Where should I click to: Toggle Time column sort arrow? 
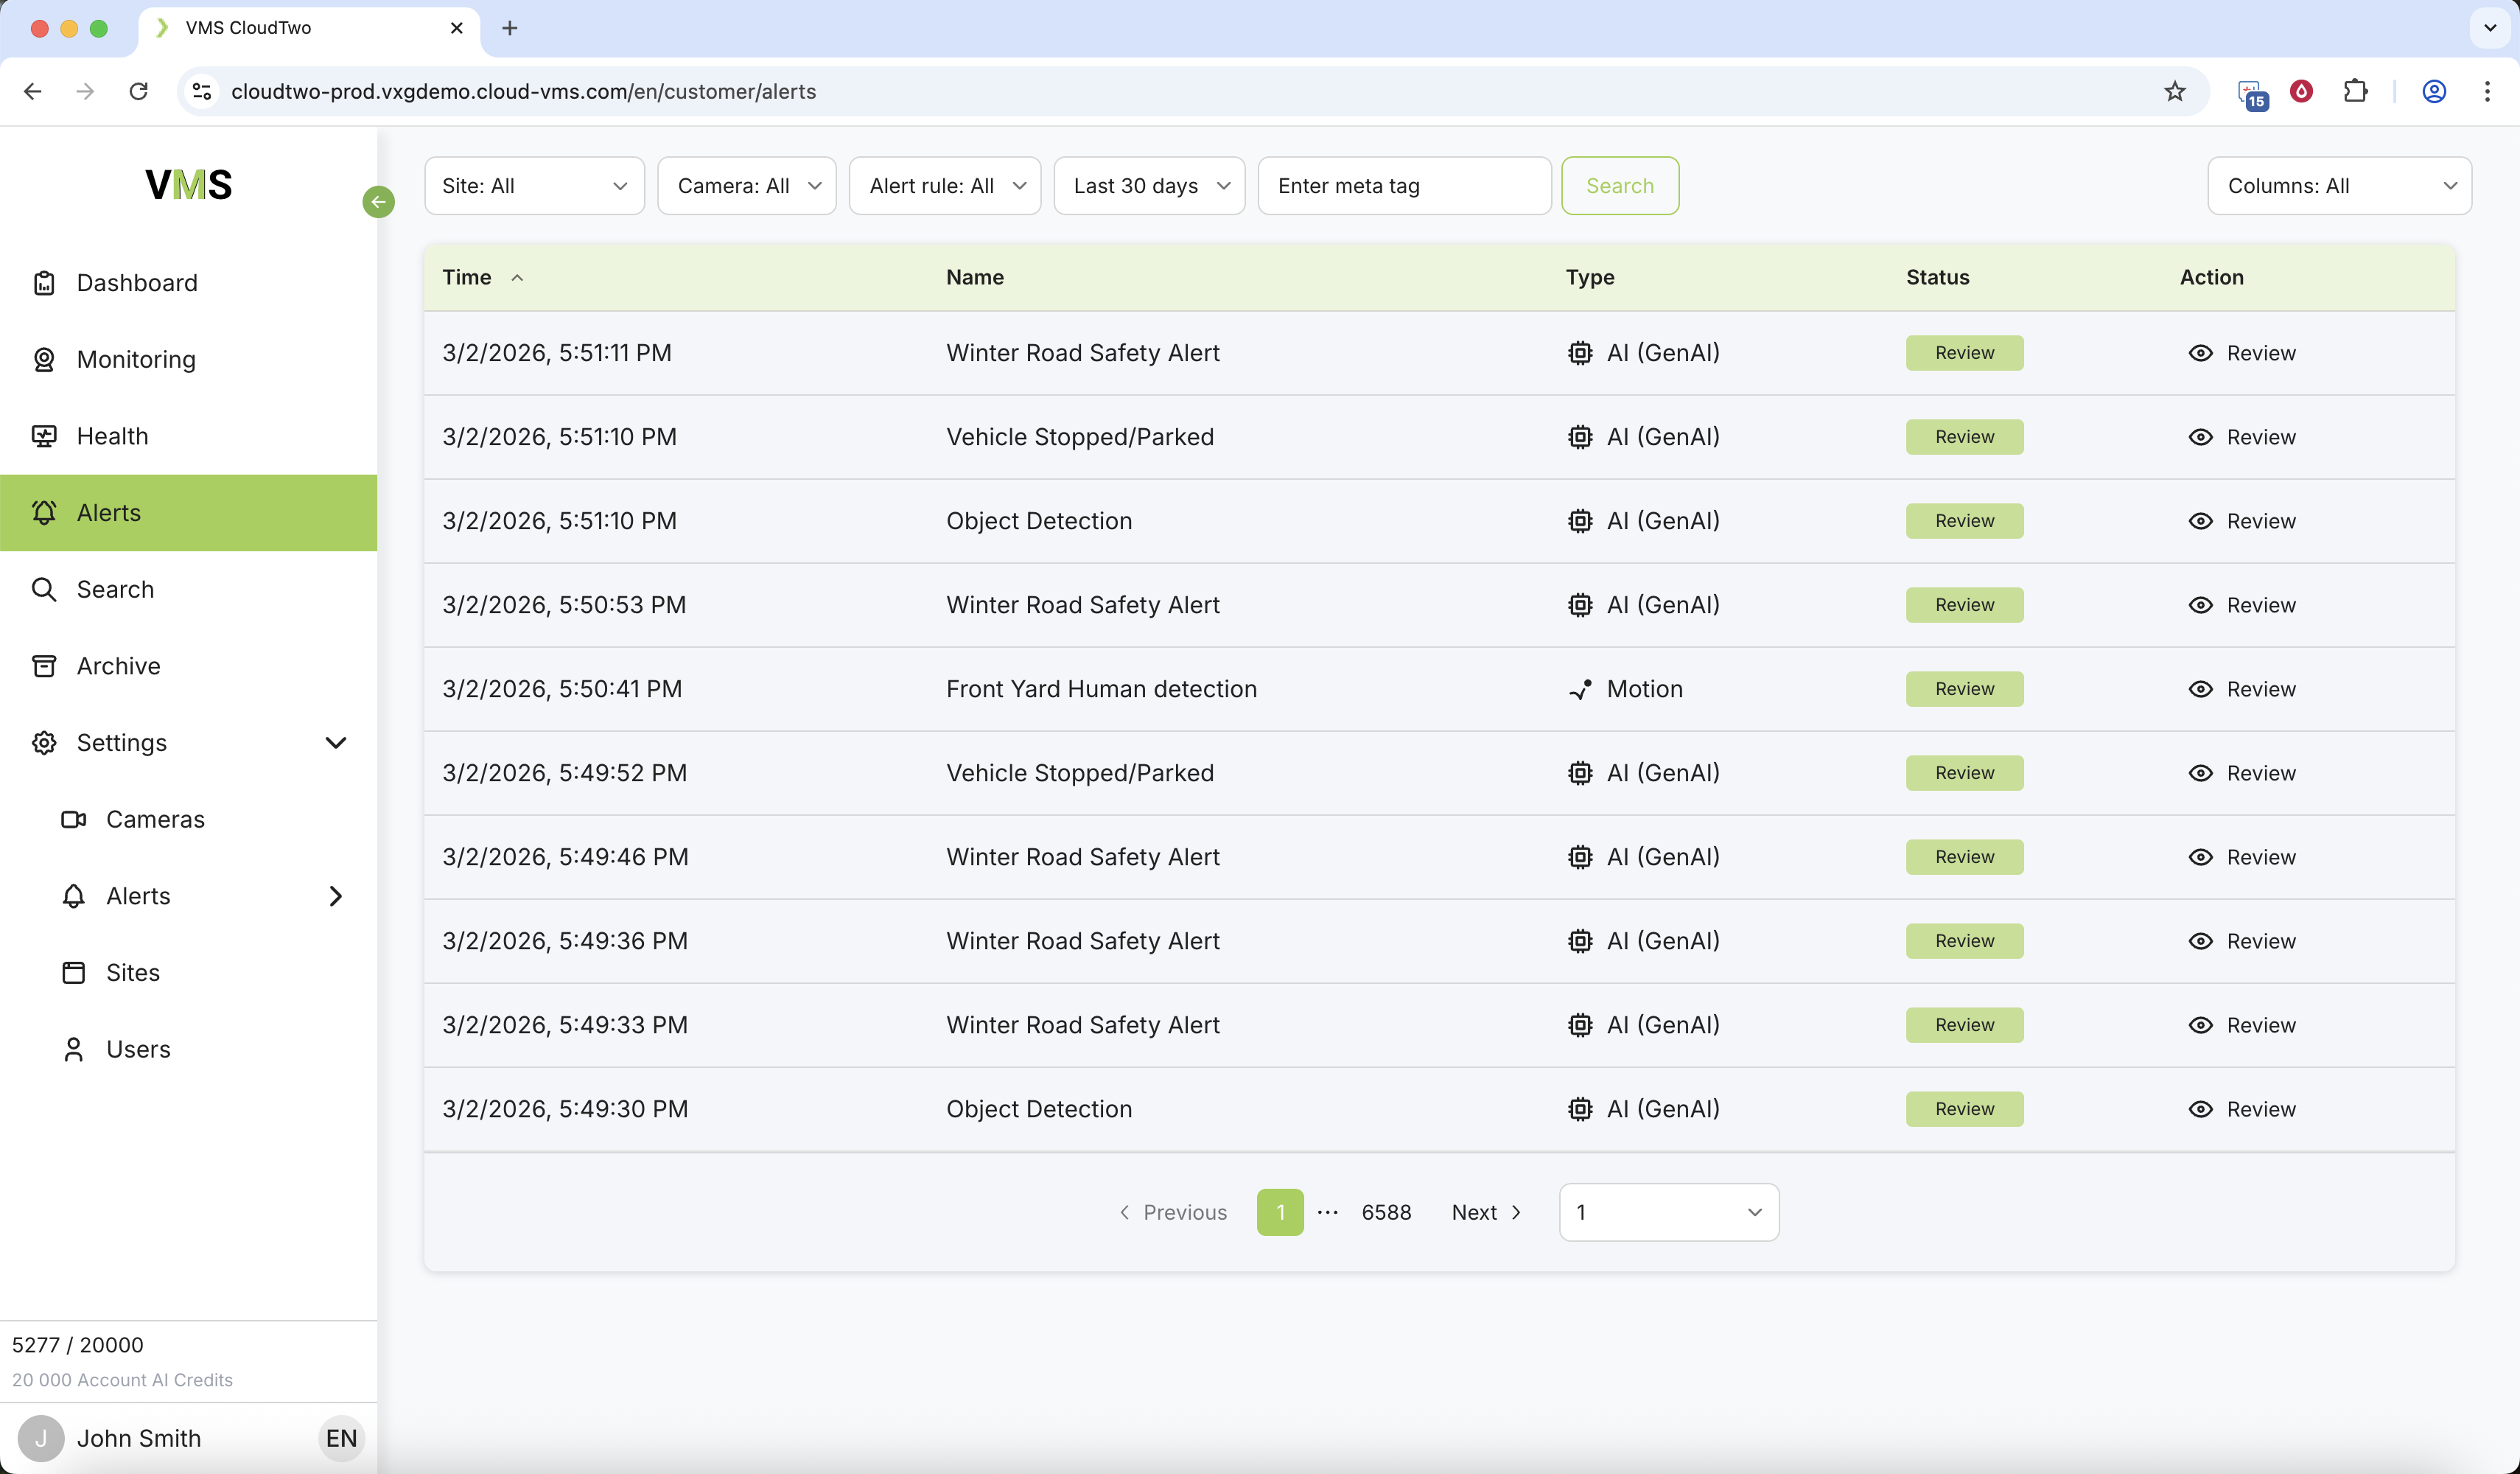[517, 278]
